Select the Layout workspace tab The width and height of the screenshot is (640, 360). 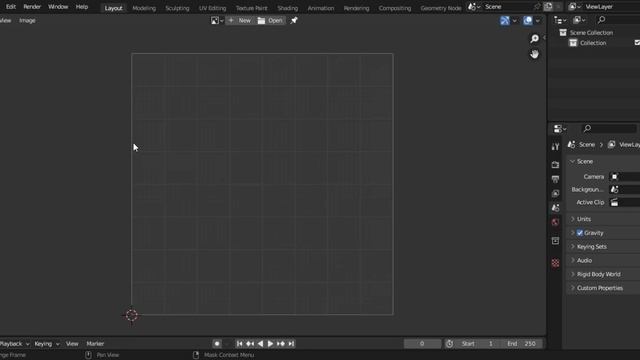(x=113, y=8)
